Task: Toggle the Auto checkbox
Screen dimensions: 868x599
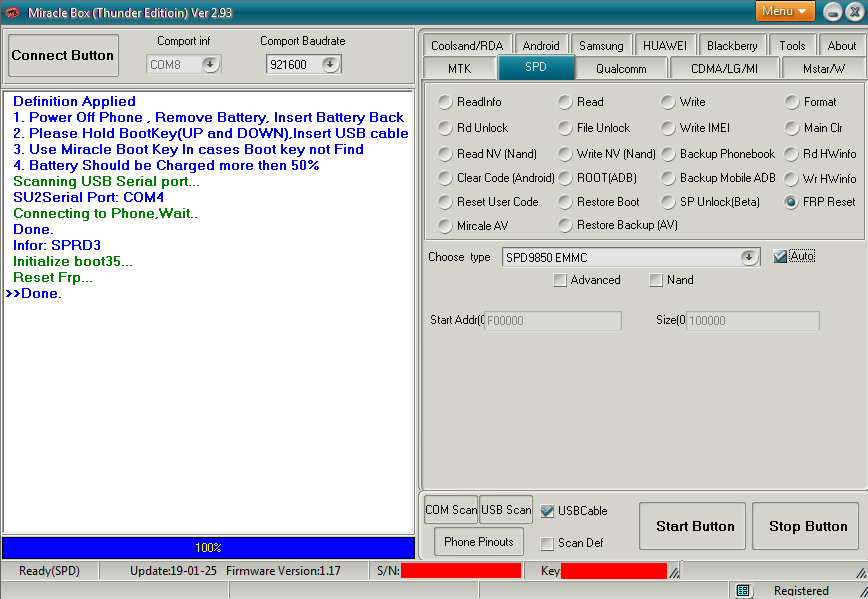Action: click(x=780, y=256)
